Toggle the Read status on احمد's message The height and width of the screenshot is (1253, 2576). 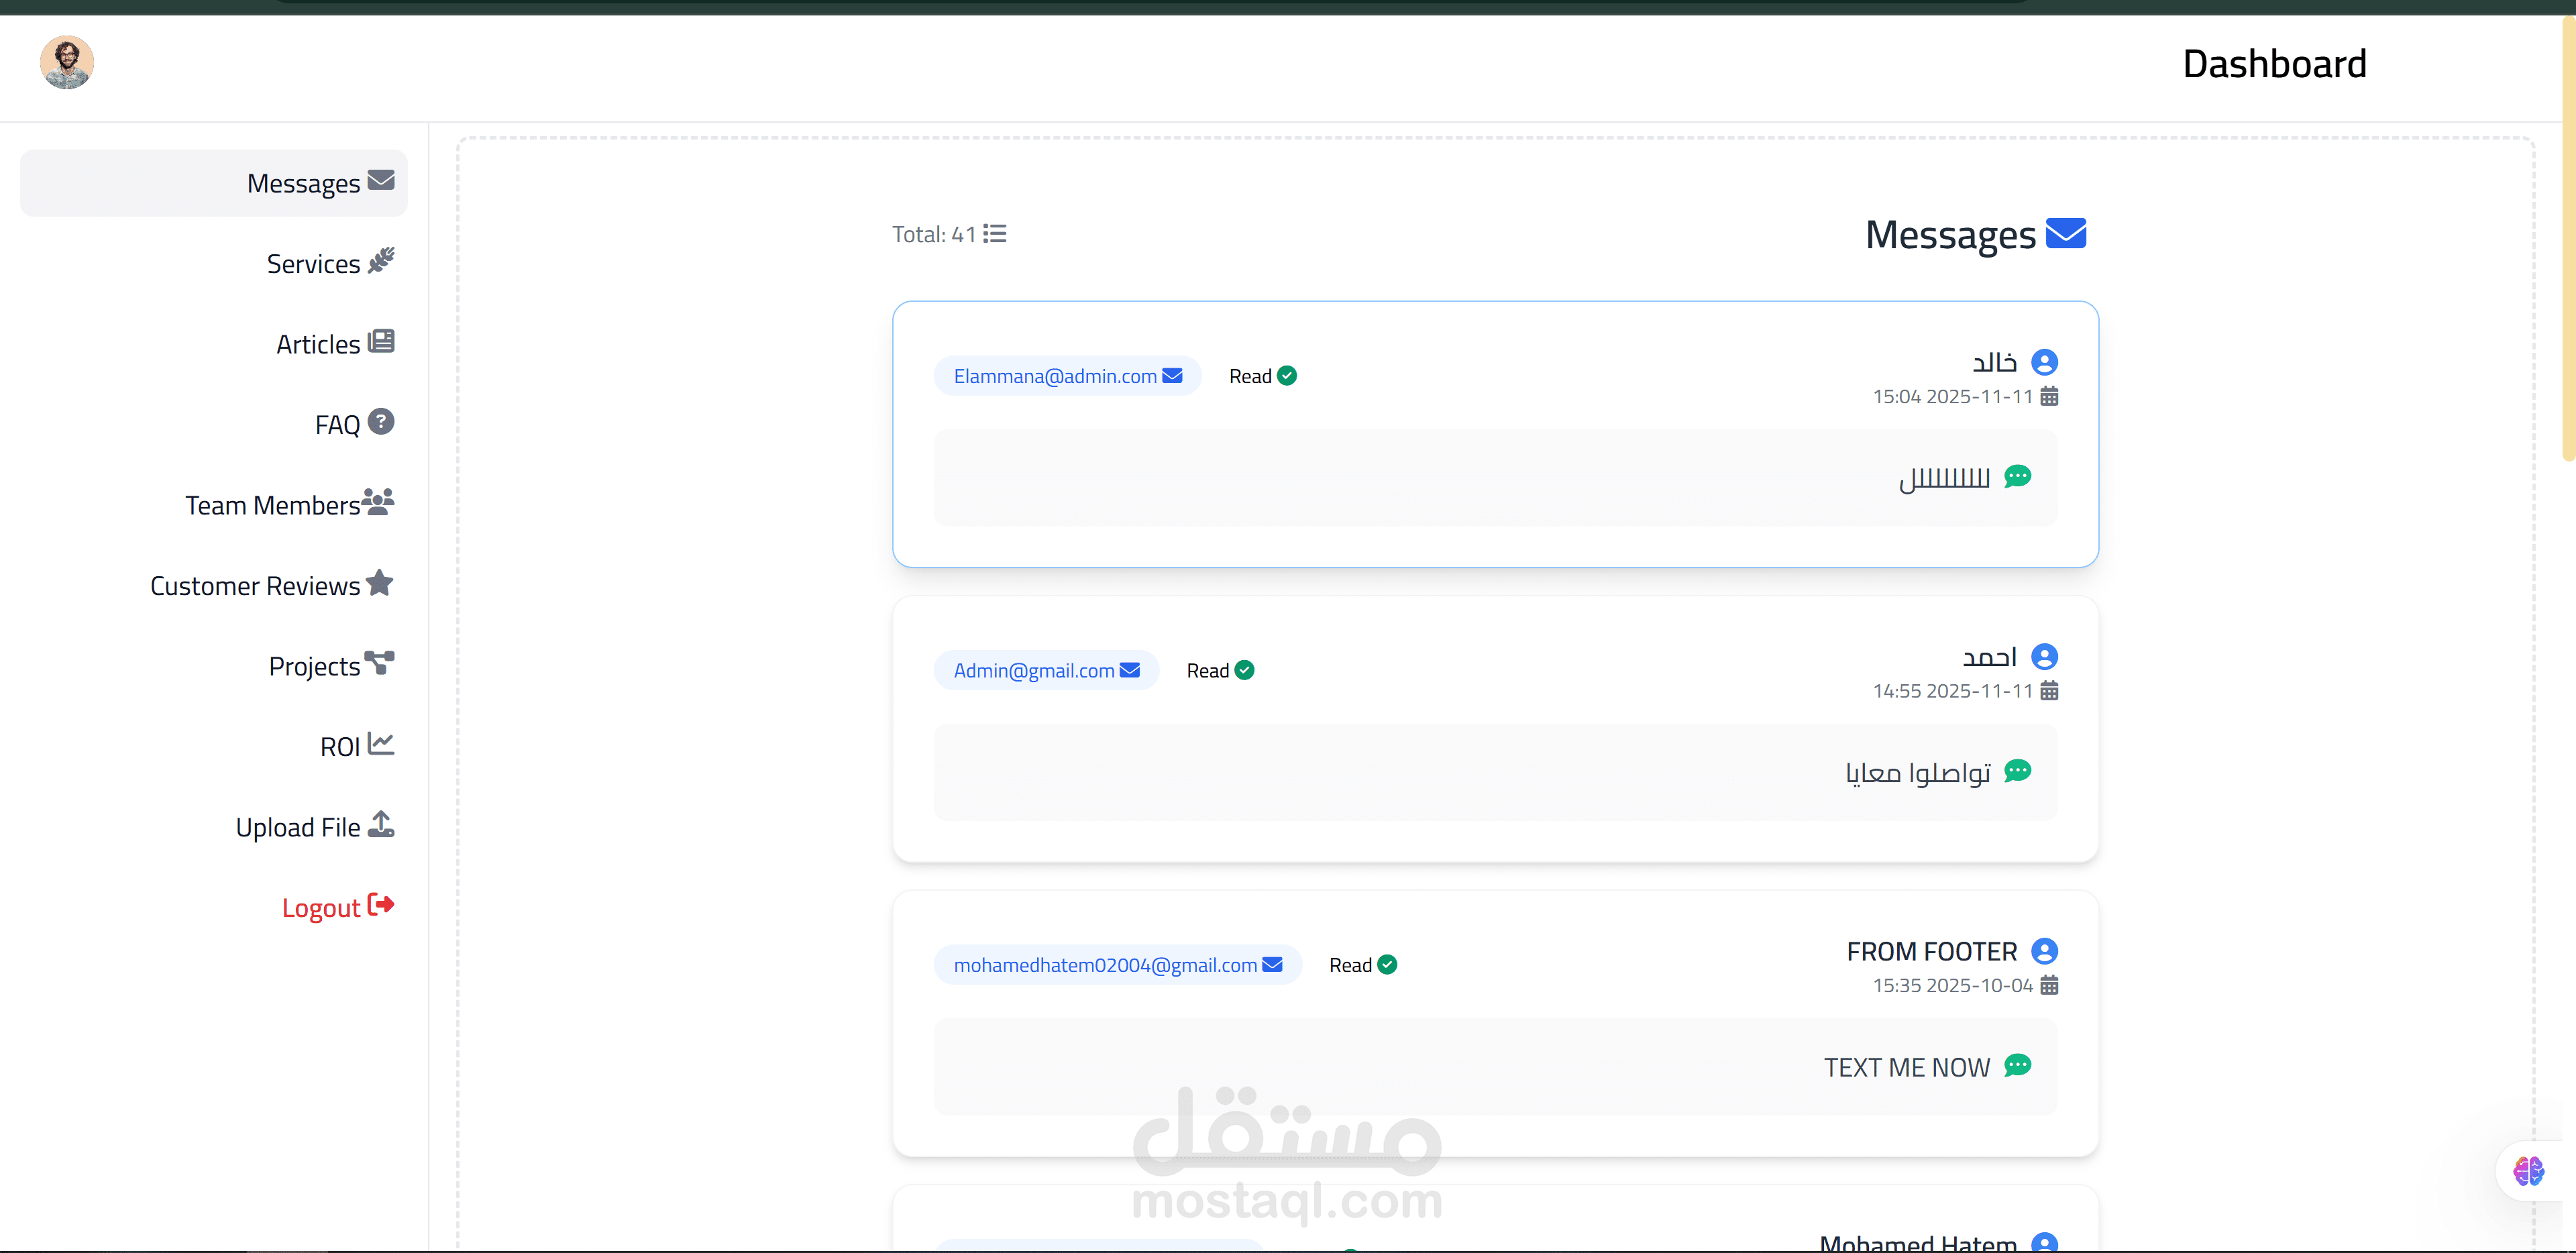point(1220,670)
